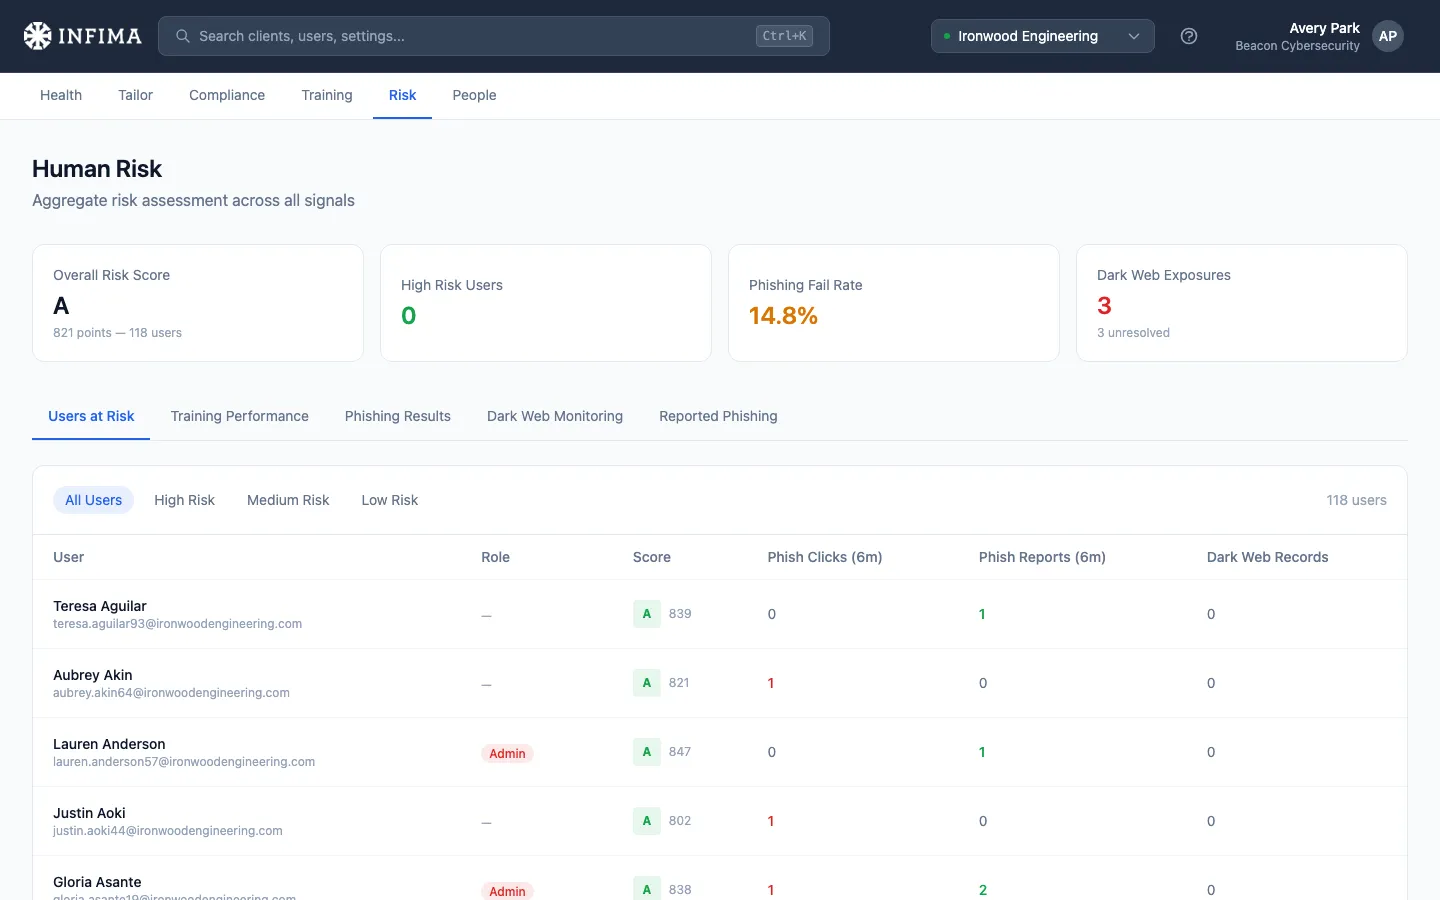This screenshot has height=900, width=1440.
Task: Click the 3 unresolved text
Action: (x=1133, y=333)
